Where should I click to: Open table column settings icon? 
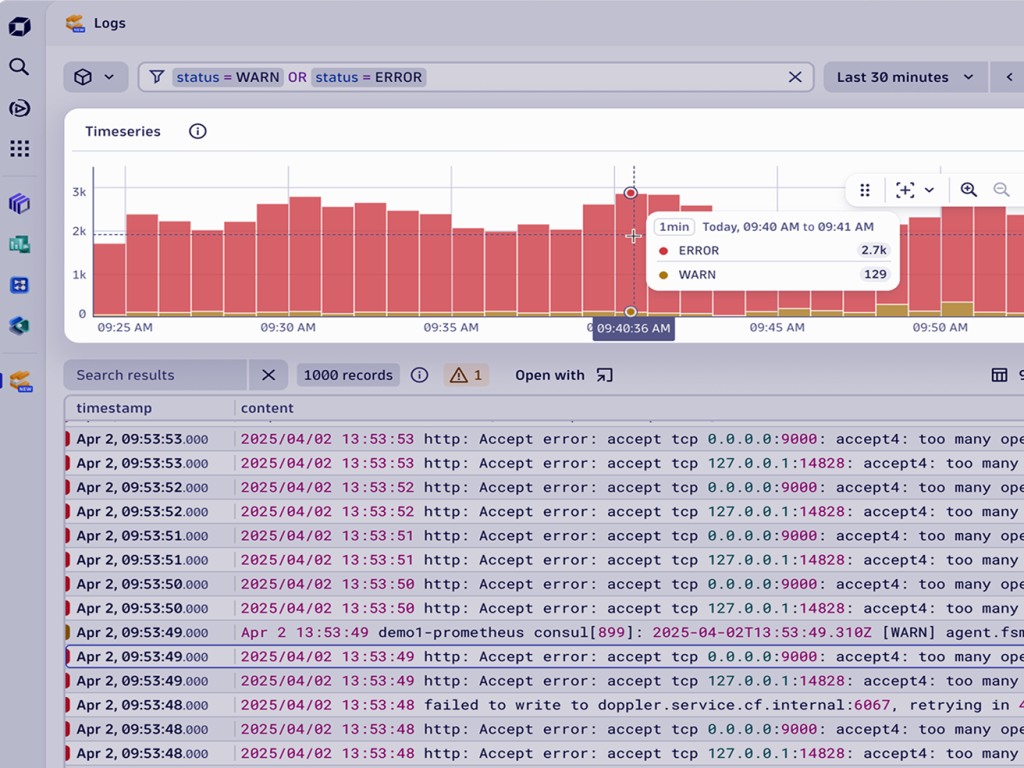pyautogui.click(x=999, y=375)
